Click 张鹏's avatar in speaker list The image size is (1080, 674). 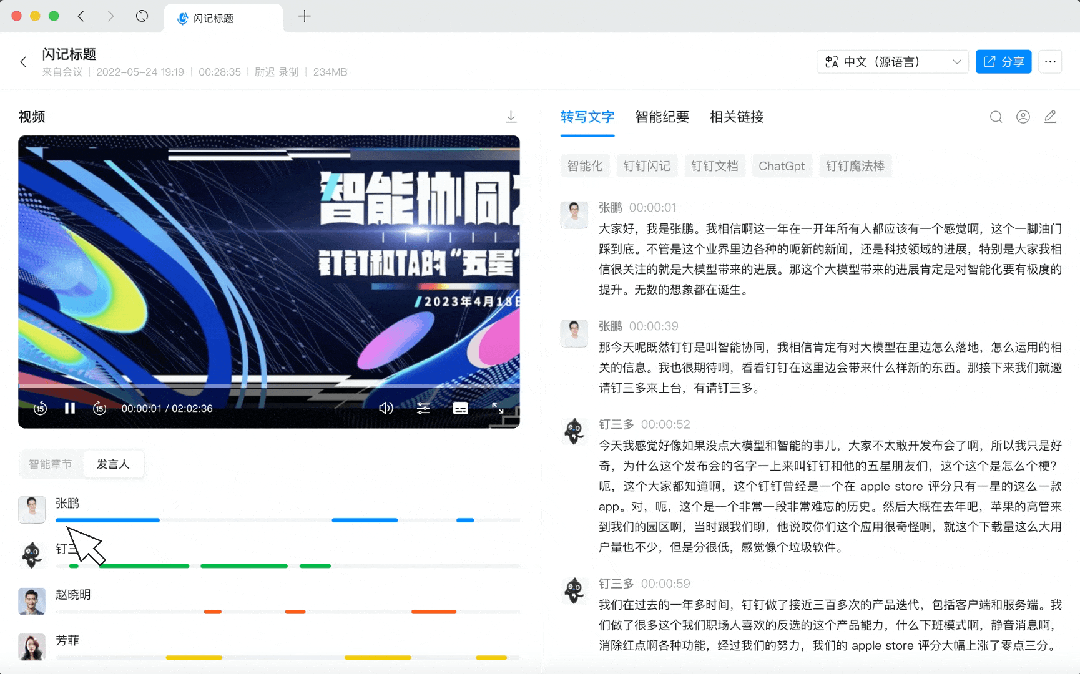[x=32, y=509]
